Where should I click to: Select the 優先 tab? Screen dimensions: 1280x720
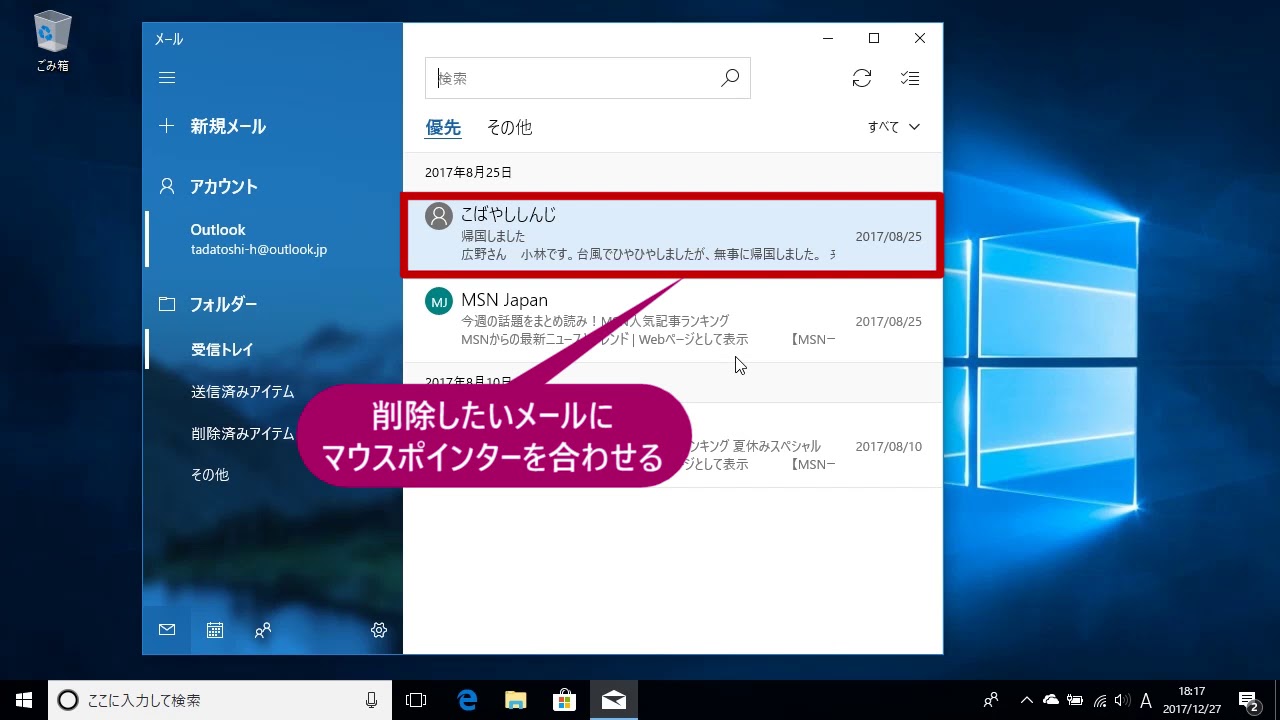tap(443, 128)
